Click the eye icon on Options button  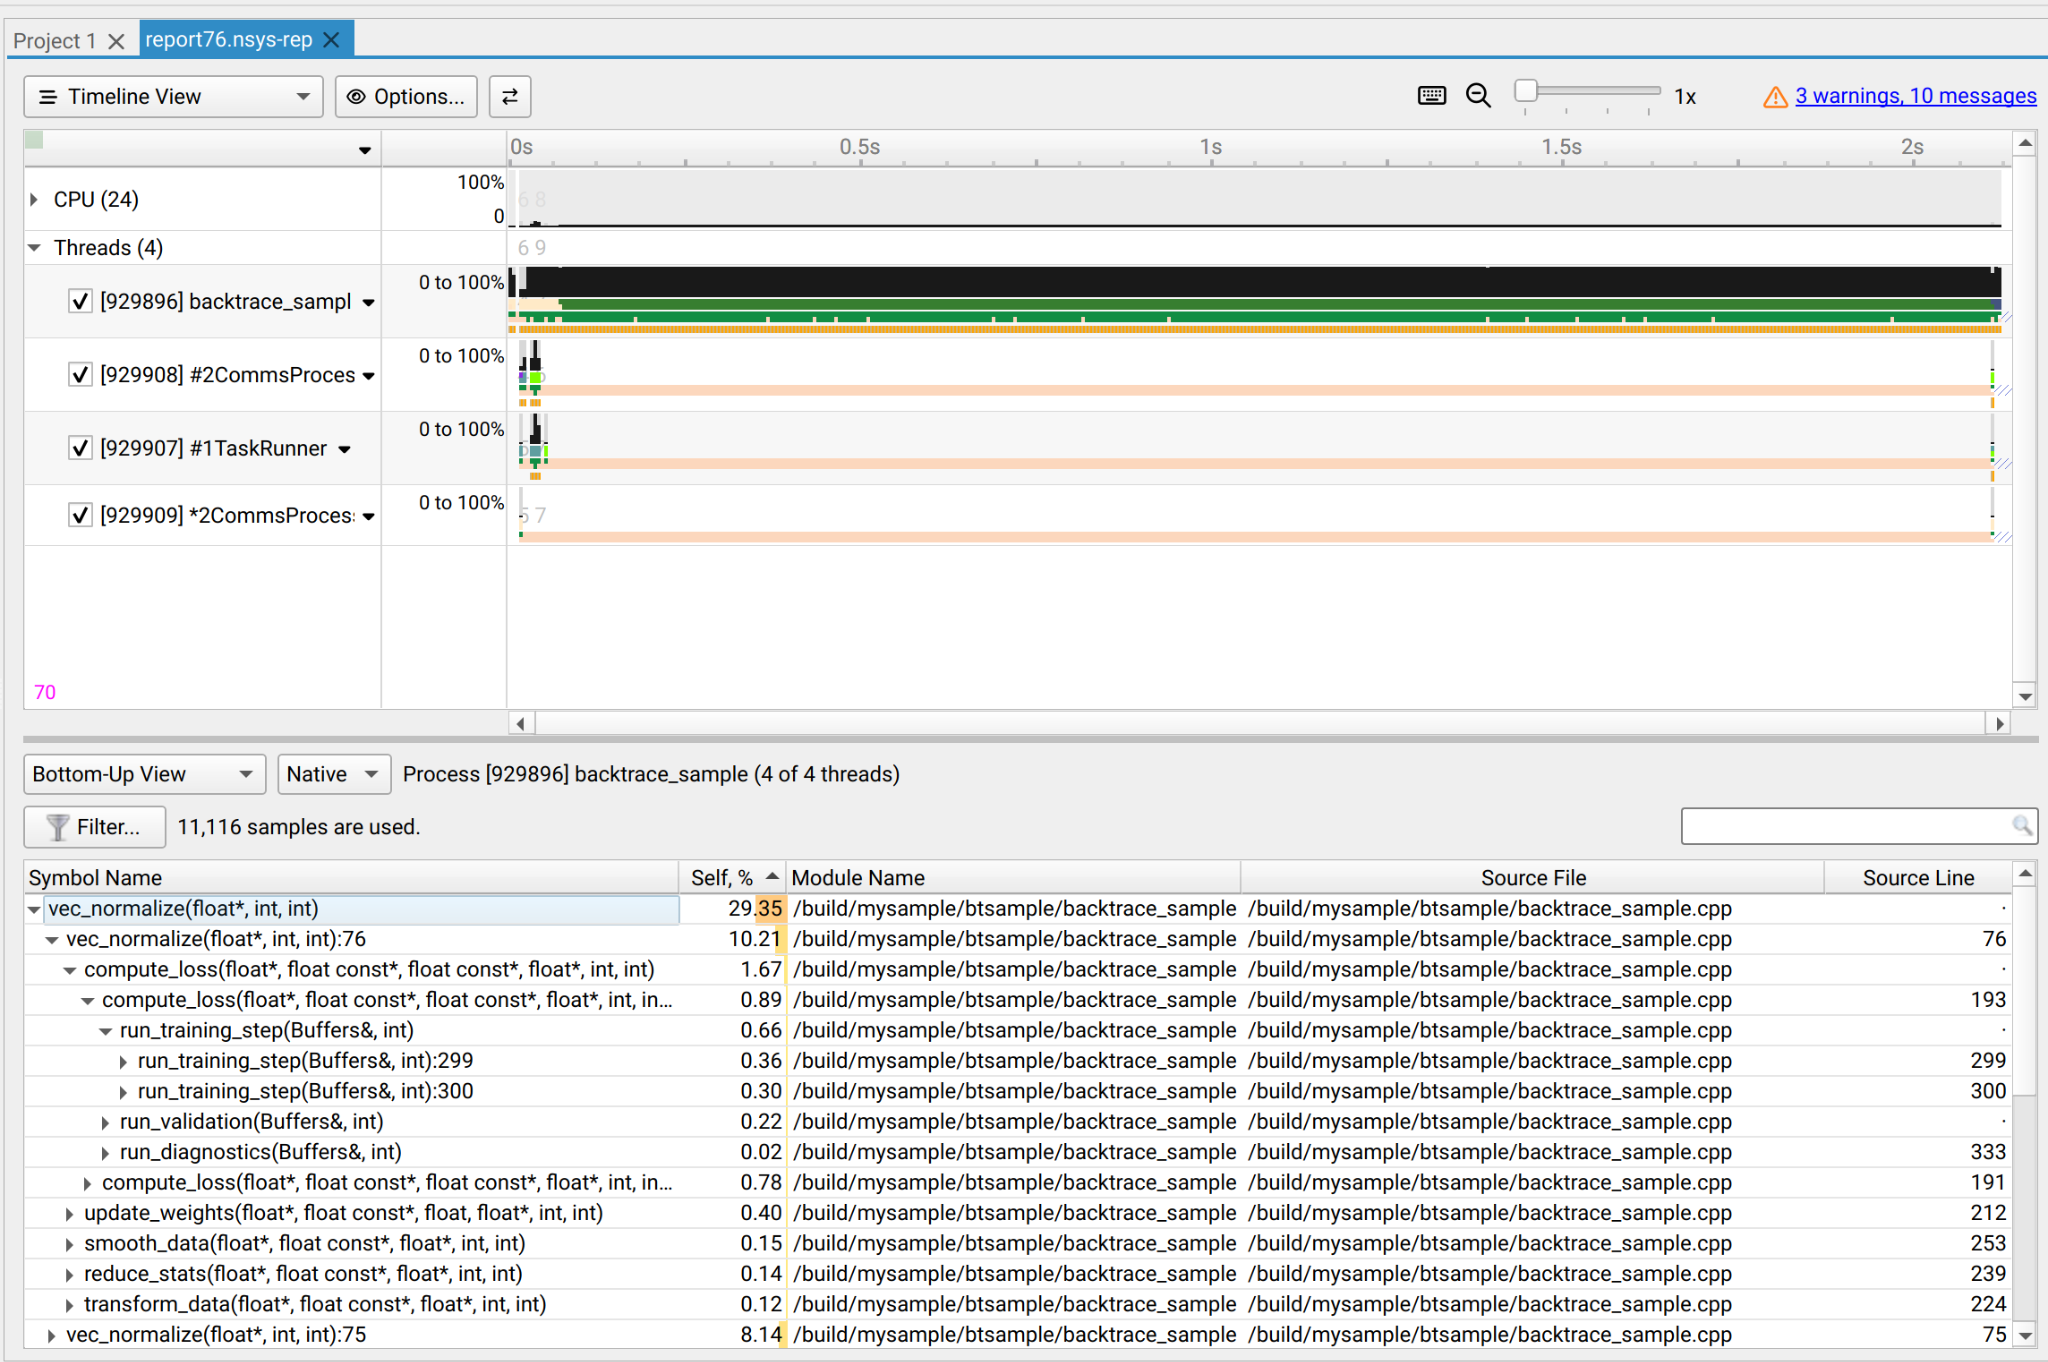coord(356,97)
